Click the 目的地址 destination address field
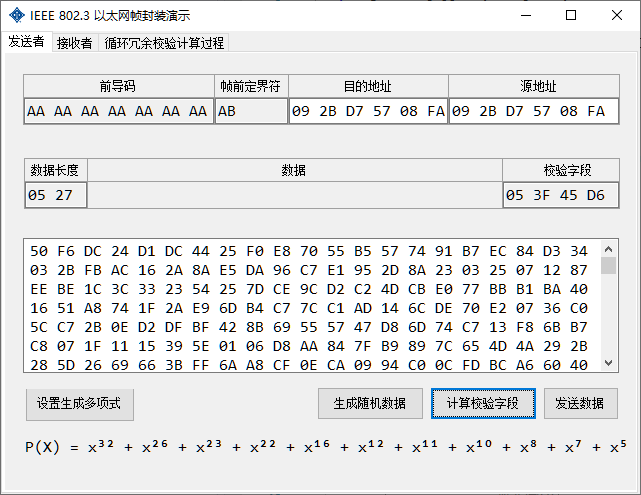The height and width of the screenshot is (495, 641). tap(367, 111)
